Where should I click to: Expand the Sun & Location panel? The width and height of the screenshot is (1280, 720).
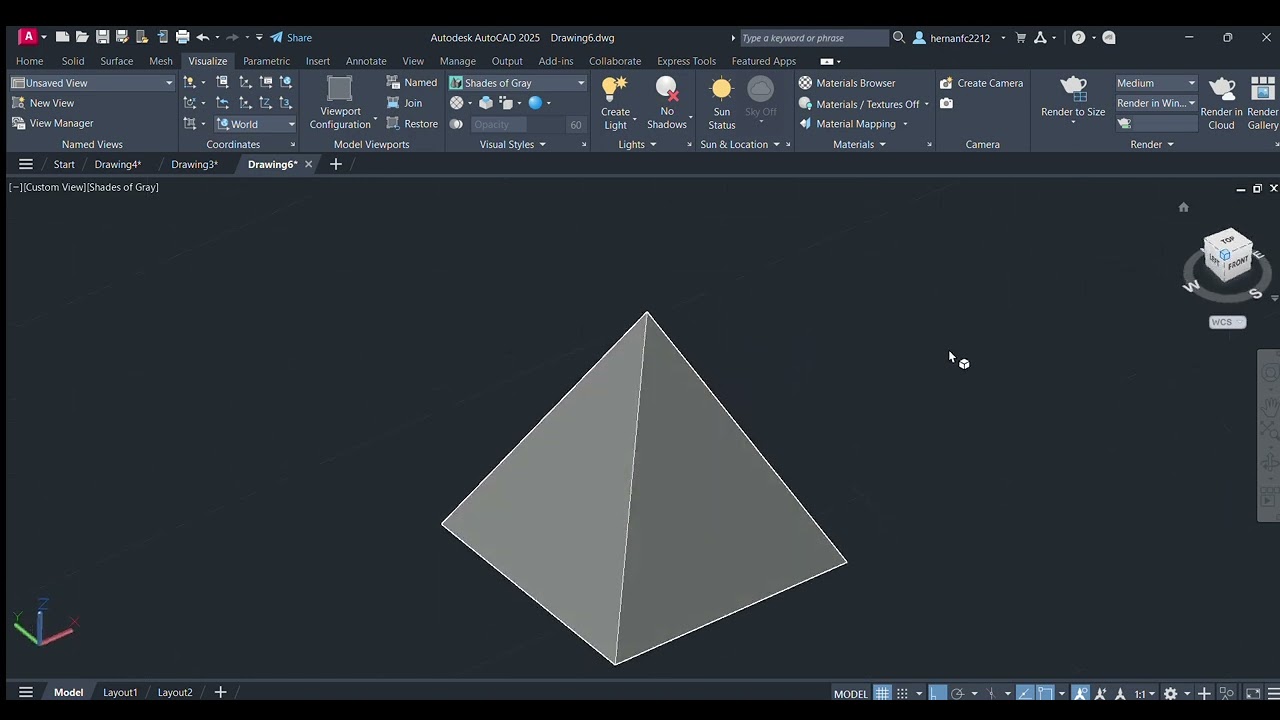coord(740,144)
